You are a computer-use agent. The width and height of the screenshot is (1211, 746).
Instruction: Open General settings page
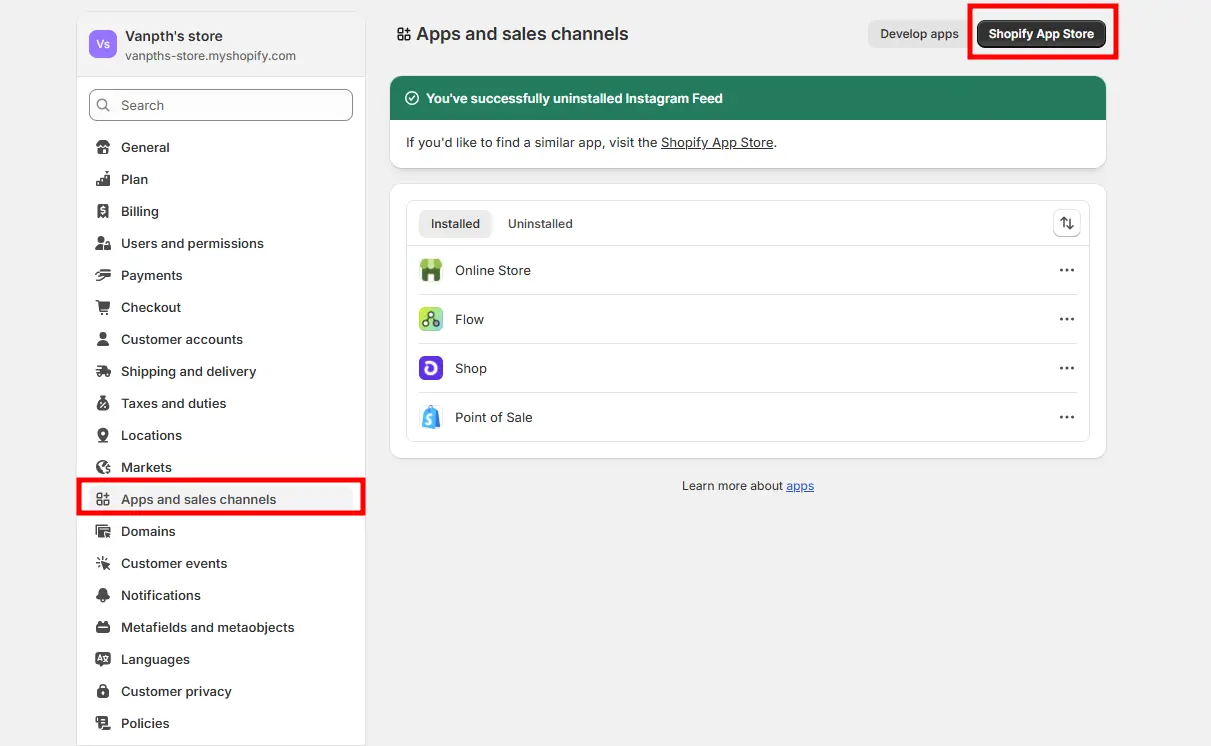[x=221, y=147]
